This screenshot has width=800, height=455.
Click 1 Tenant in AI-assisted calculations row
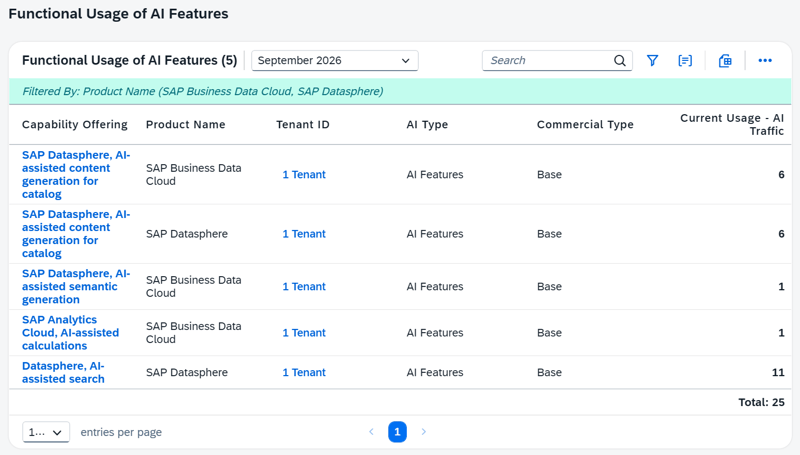304,333
